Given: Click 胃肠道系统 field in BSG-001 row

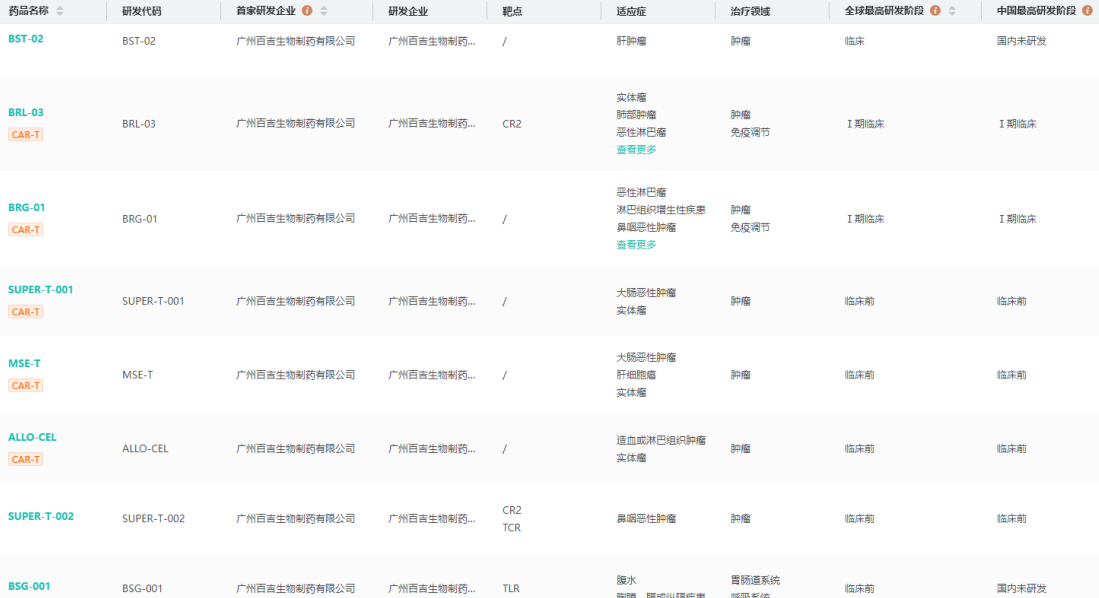Looking at the screenshot, I should pos(755,580).
